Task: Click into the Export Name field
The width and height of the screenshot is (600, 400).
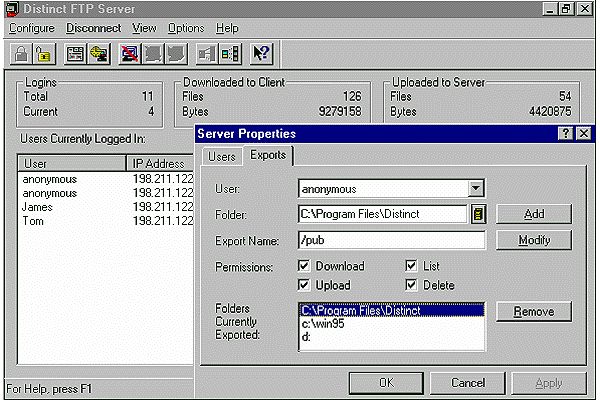Action: [391, 240]
